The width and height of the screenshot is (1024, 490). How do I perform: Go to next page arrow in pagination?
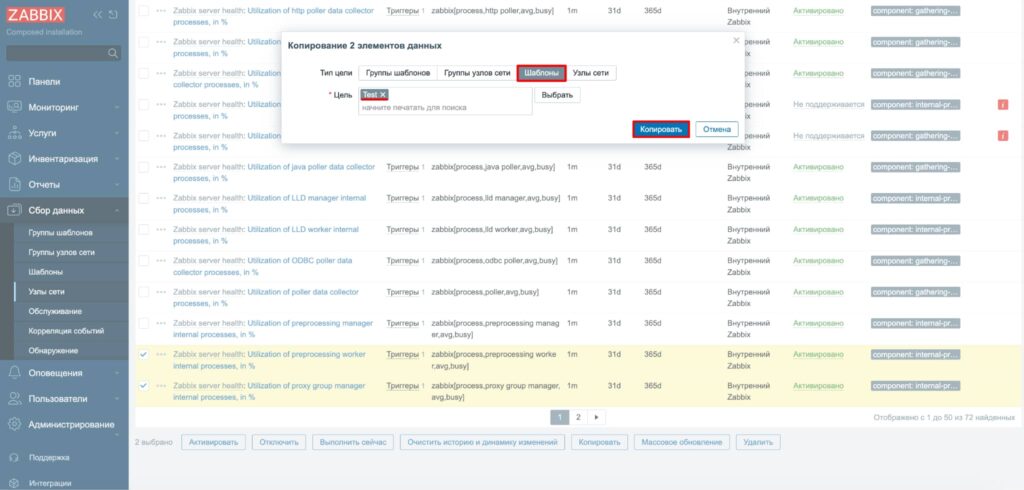596,417
